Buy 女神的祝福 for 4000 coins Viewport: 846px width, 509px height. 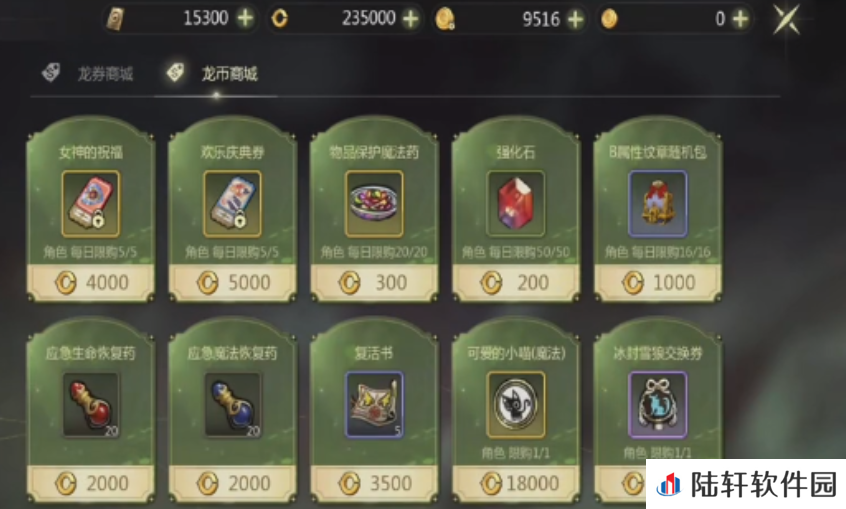pos(91,282)
